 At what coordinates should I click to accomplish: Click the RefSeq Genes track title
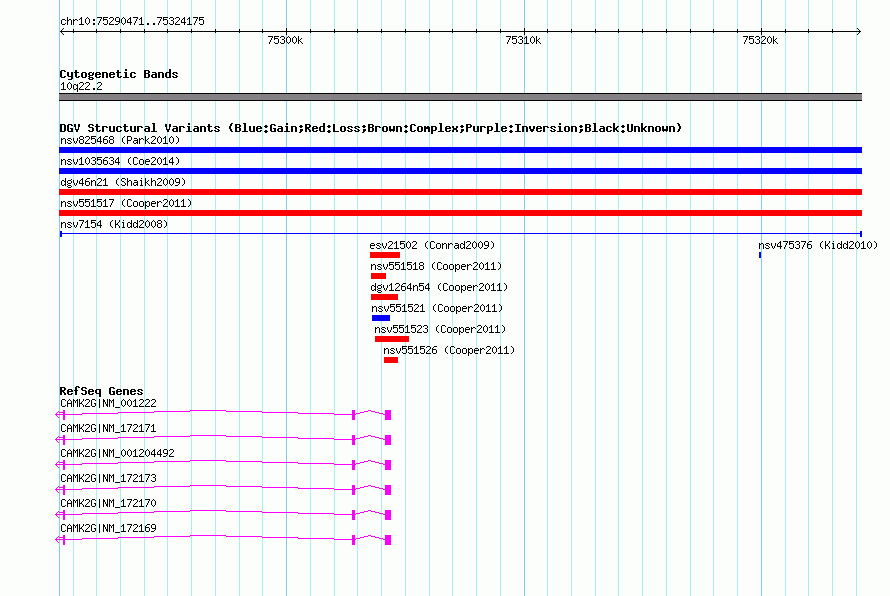click(x=101, y=391)
